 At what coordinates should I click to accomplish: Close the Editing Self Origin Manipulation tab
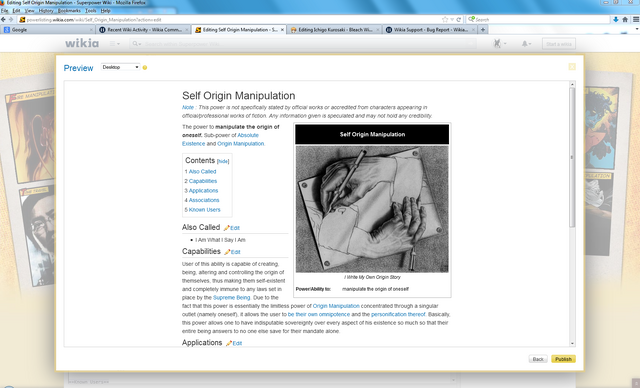click(x=282, y=30)
